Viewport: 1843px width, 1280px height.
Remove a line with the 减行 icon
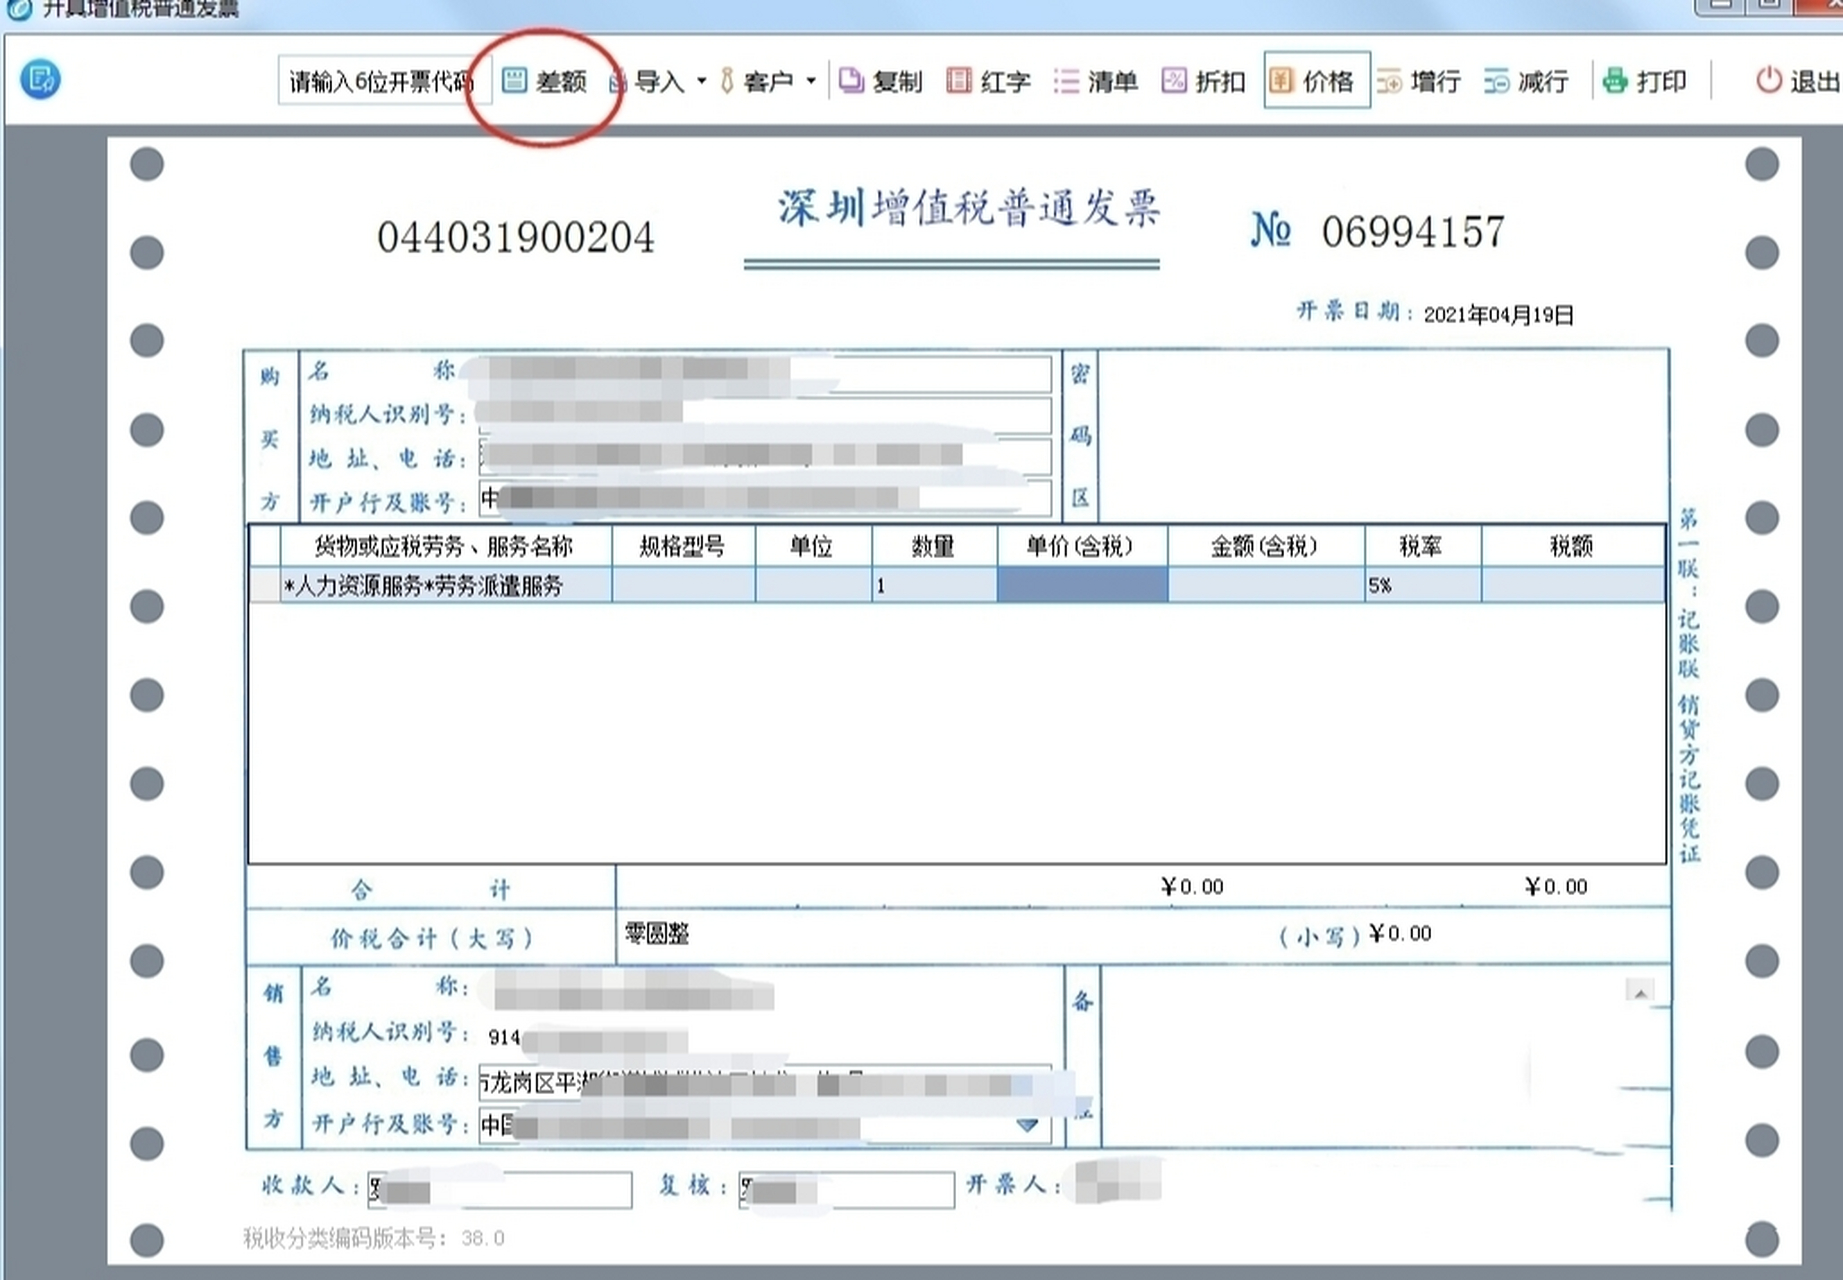click(x=1527, y=82)
